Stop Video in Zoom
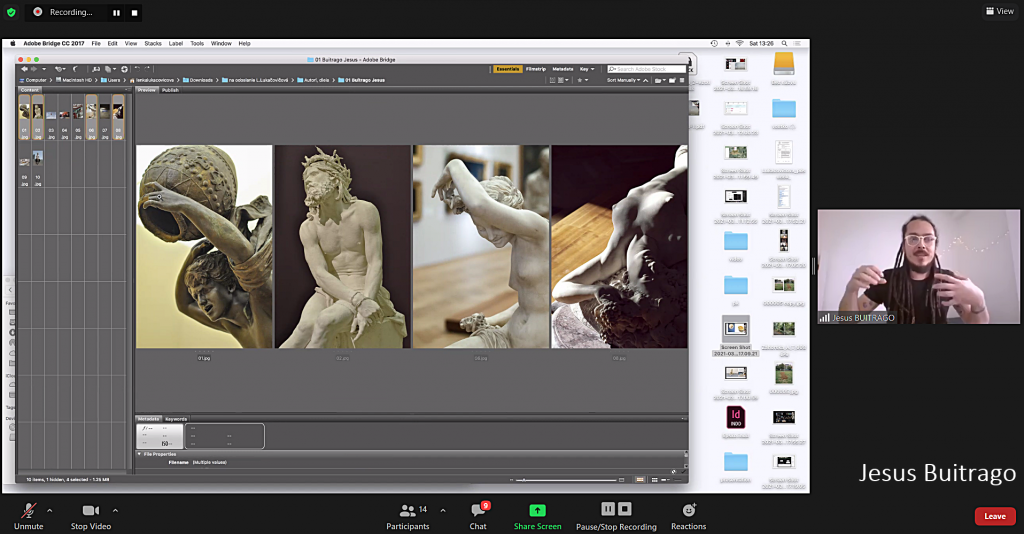This screenshot has width=1024, height=534. point(91,516)
